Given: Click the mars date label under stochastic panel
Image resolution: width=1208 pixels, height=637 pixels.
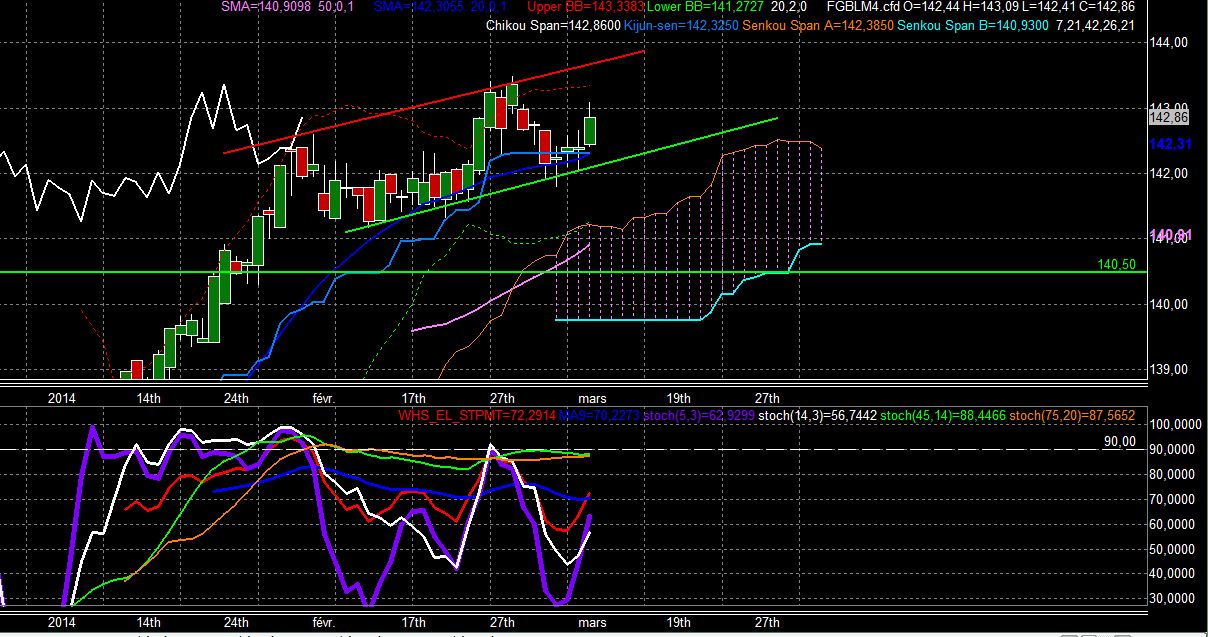Looking at the screenshot, I should (590, 621).
